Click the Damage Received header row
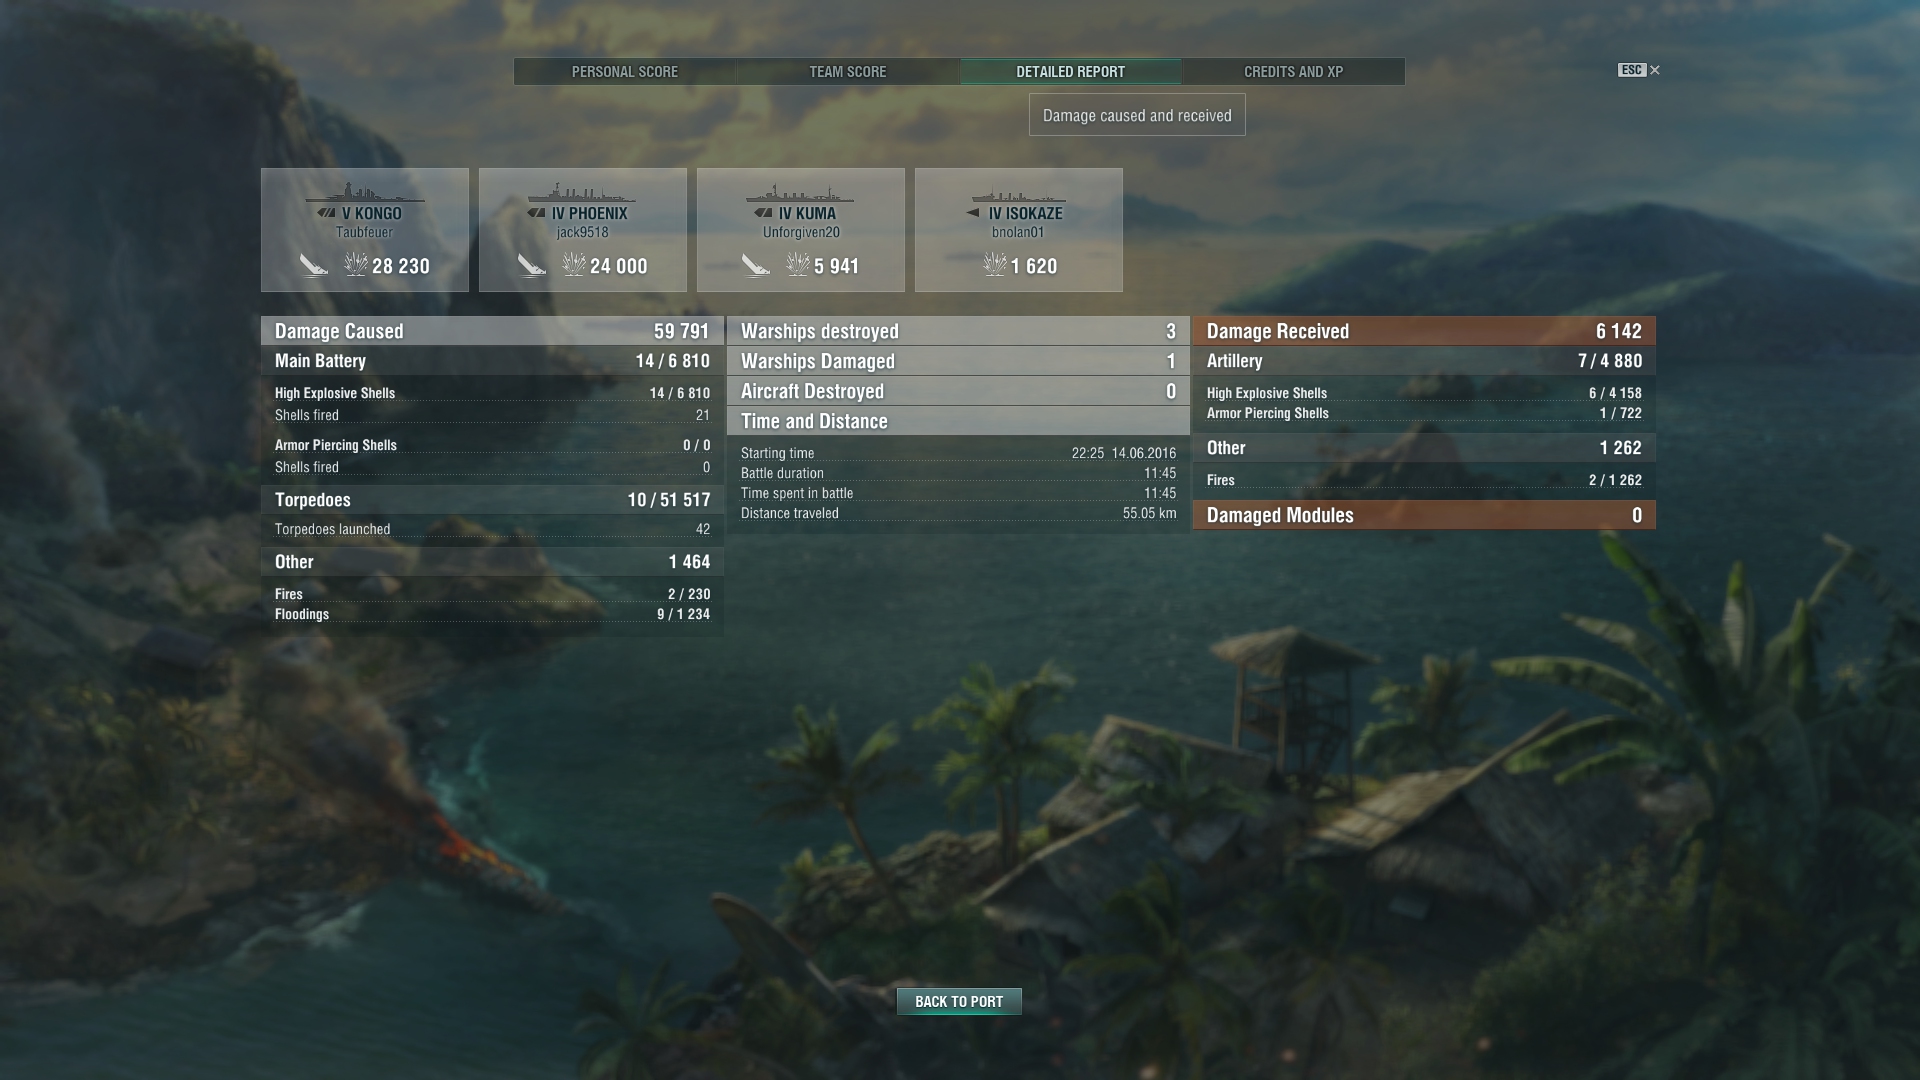The height and width of the screenshot is (1080, 1920). pos(1424,331)
